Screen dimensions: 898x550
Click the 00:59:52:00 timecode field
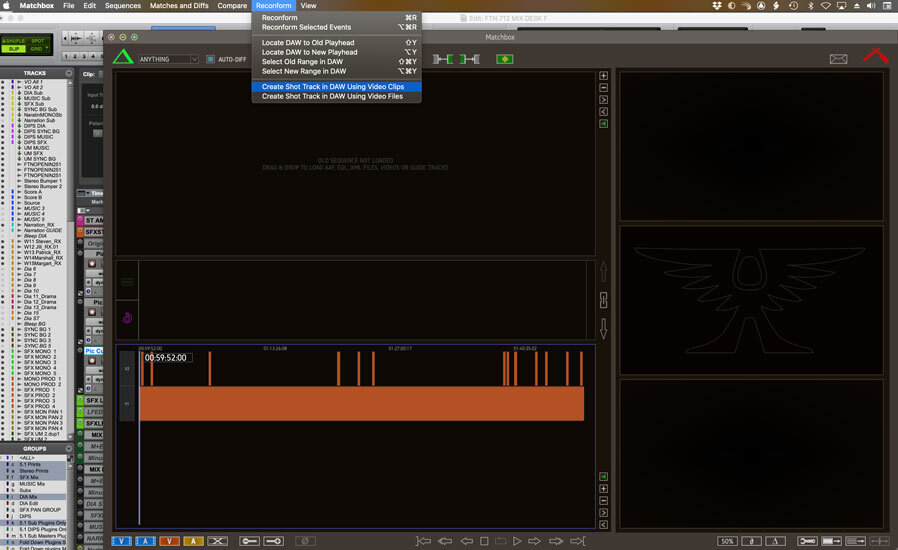166,358
